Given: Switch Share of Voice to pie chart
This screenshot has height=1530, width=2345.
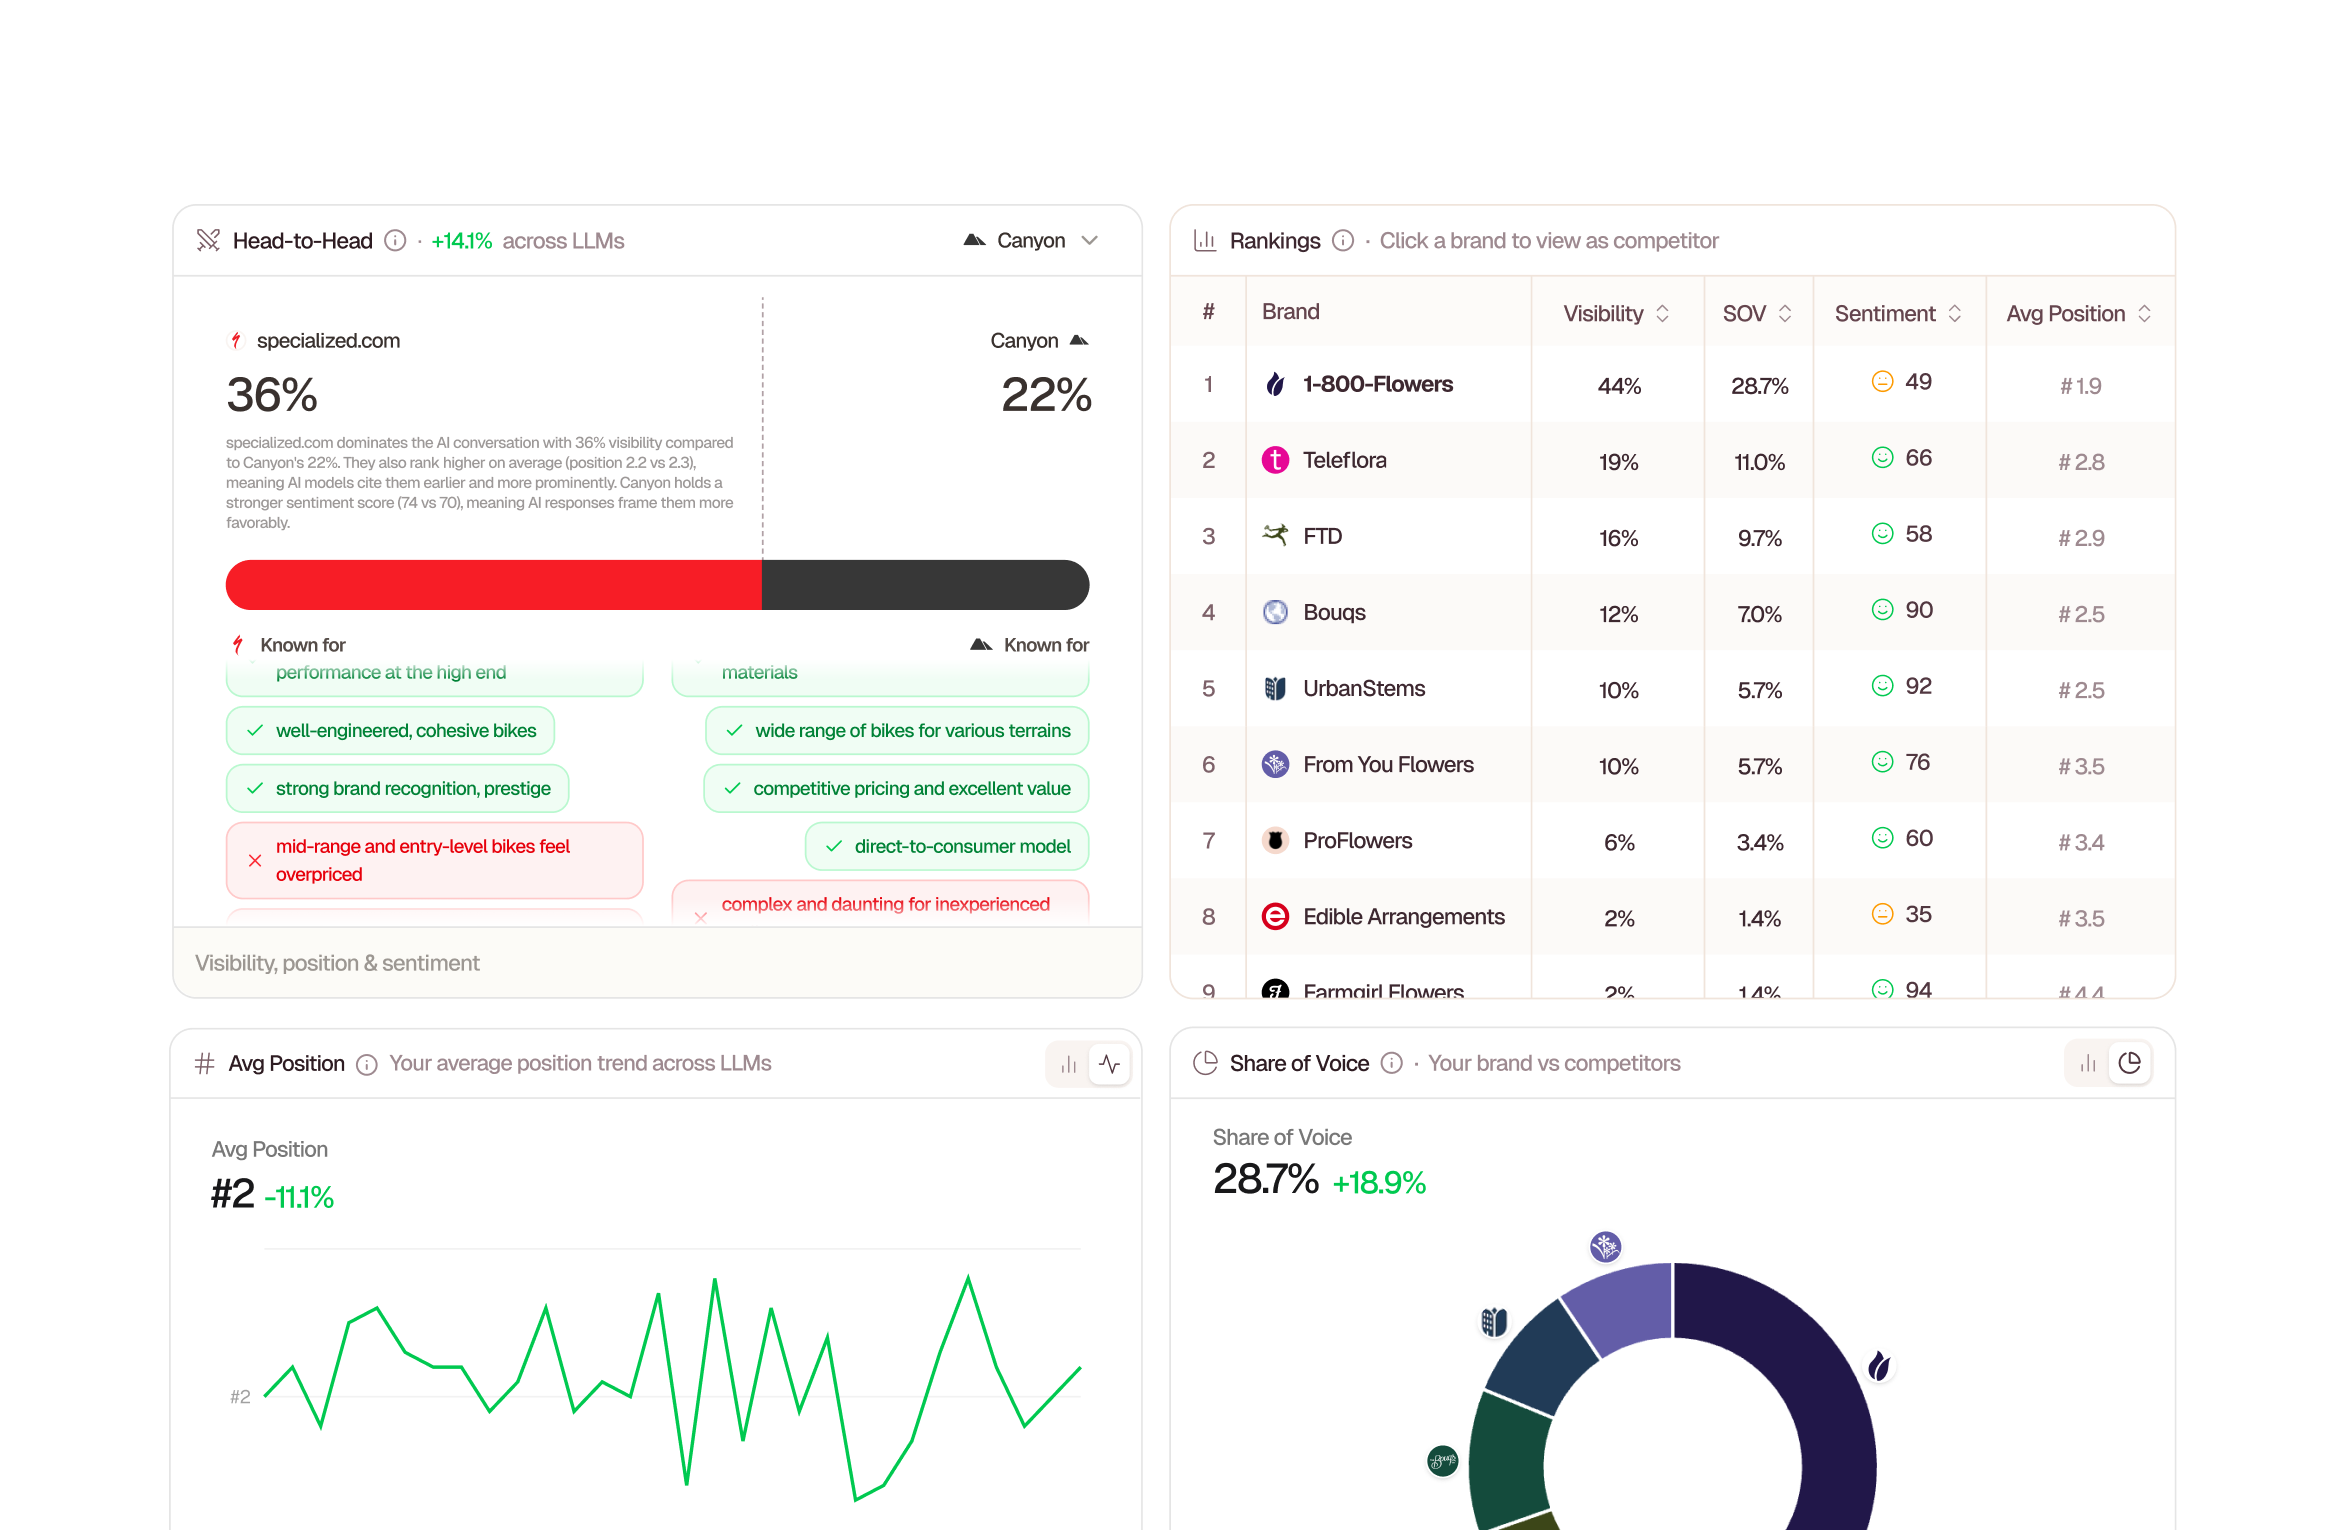Looking at the screenshot, I should pyautogui.click(x=2130, y=1063).
